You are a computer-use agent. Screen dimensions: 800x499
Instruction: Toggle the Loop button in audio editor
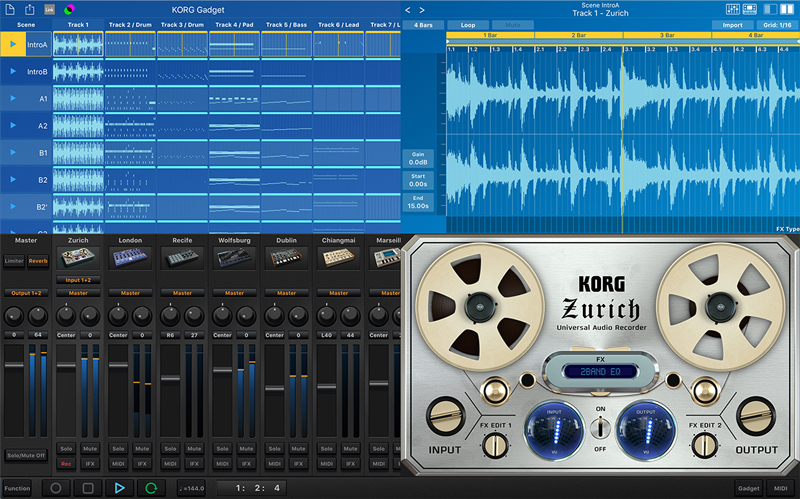coord(468,25)
